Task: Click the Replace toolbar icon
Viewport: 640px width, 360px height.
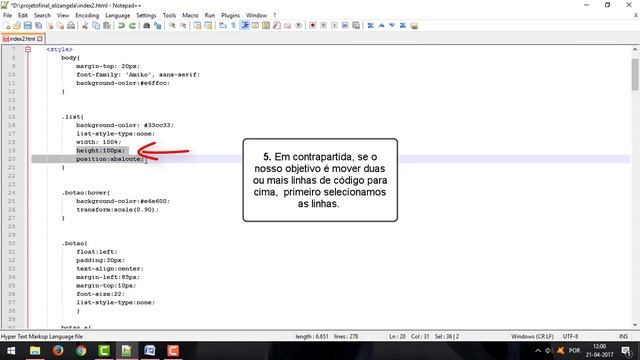Action: coord(157,25)
